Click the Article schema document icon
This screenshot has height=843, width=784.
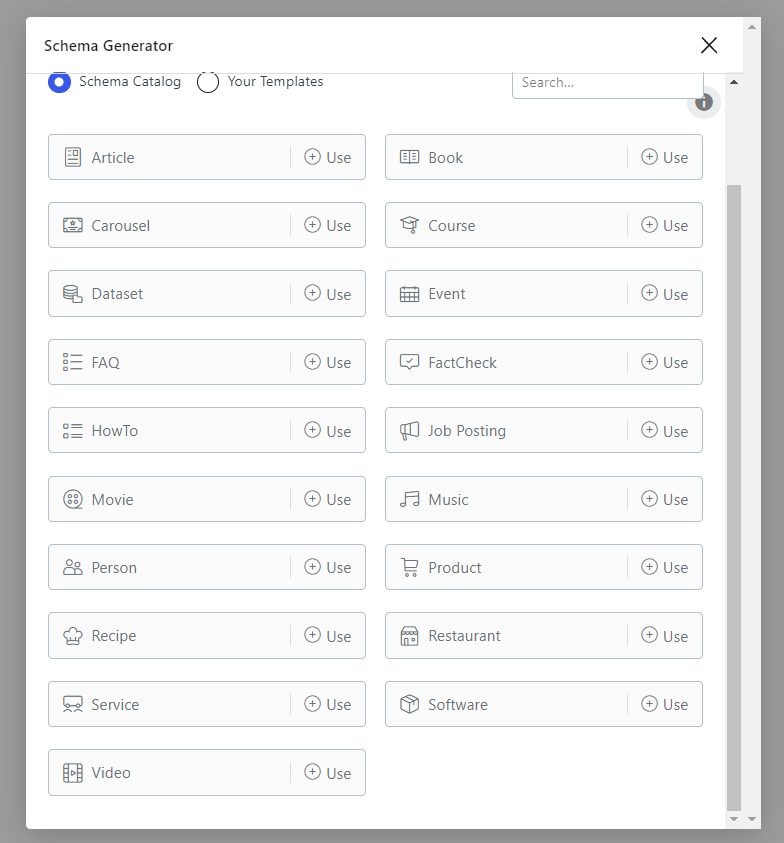[73, 158]
